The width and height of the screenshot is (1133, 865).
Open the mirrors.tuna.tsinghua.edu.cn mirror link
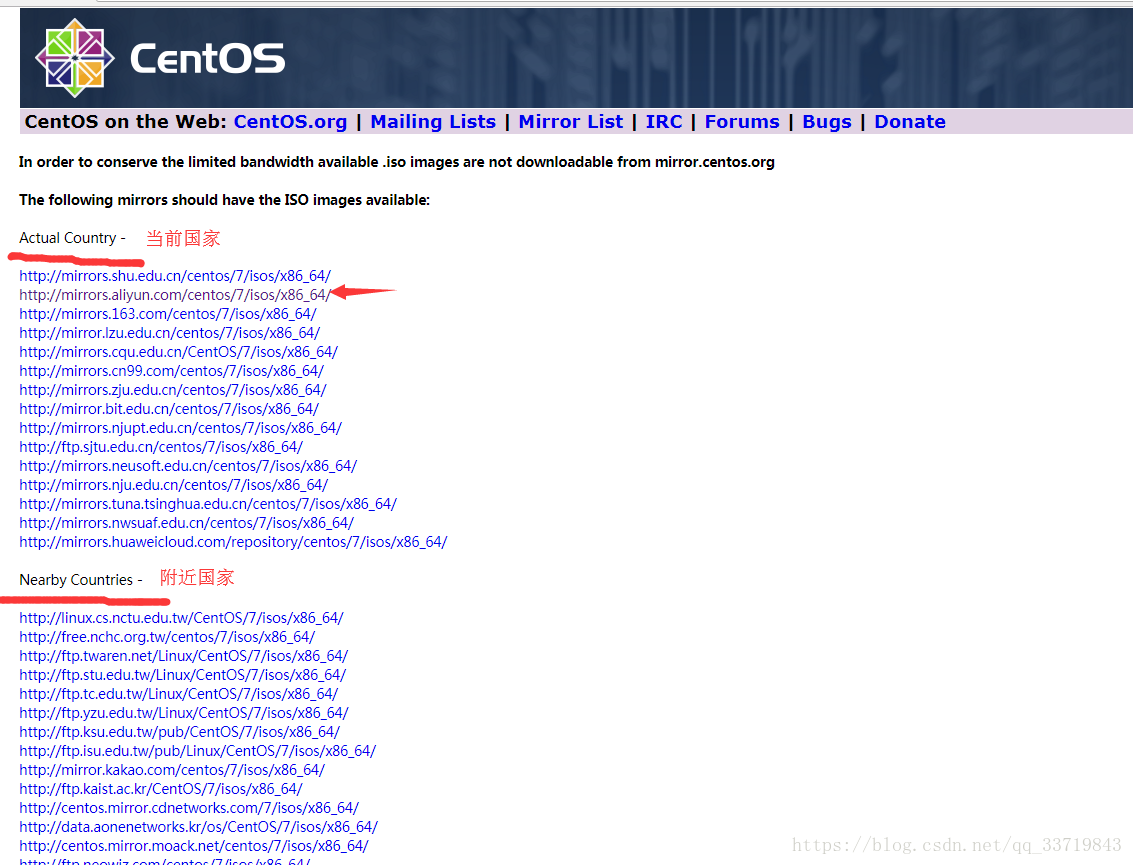point(208,504)
